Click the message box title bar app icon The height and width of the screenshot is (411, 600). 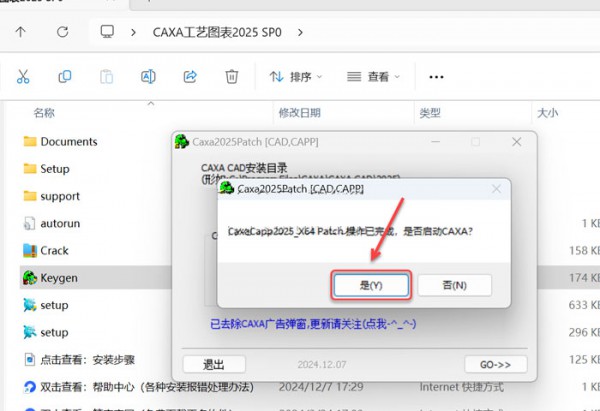click(227, 188)
